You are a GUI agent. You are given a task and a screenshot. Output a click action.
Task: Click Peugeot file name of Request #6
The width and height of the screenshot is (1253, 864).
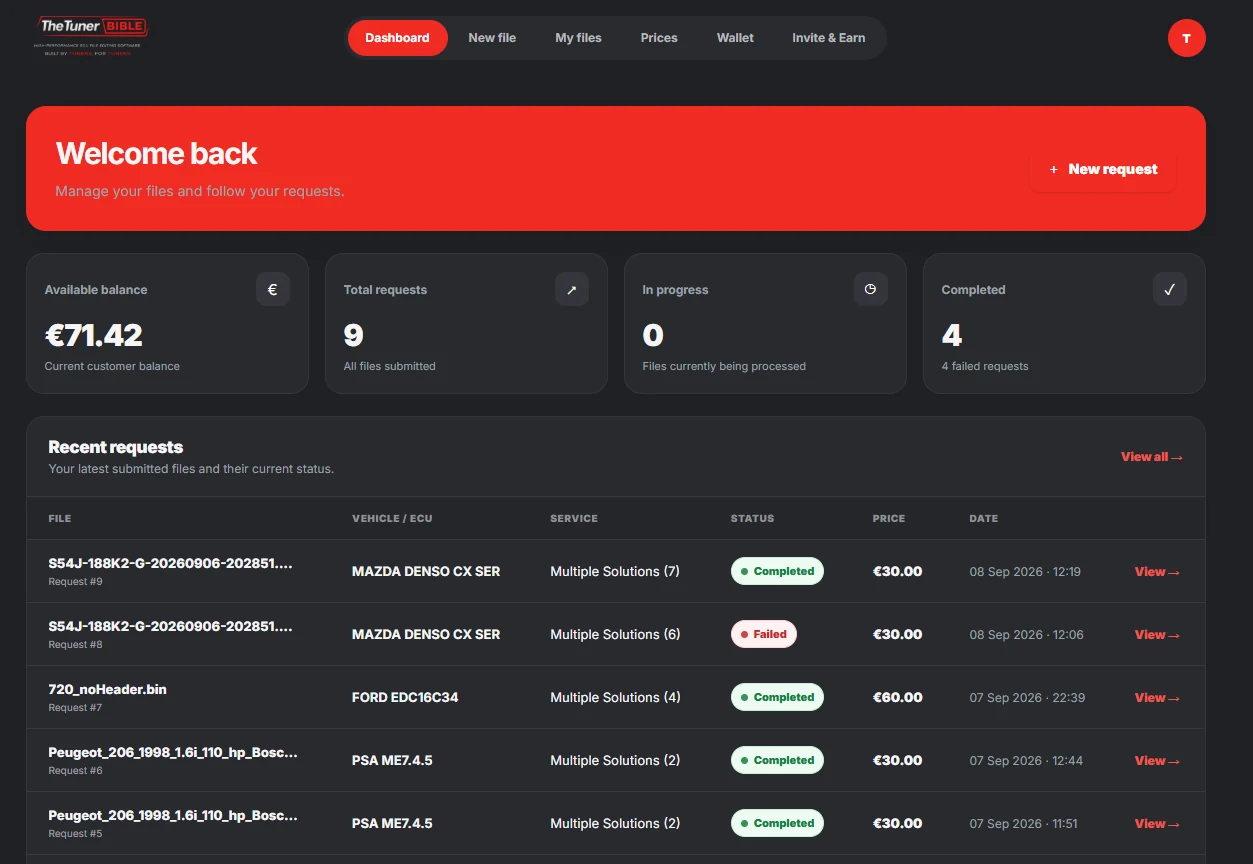173,753
